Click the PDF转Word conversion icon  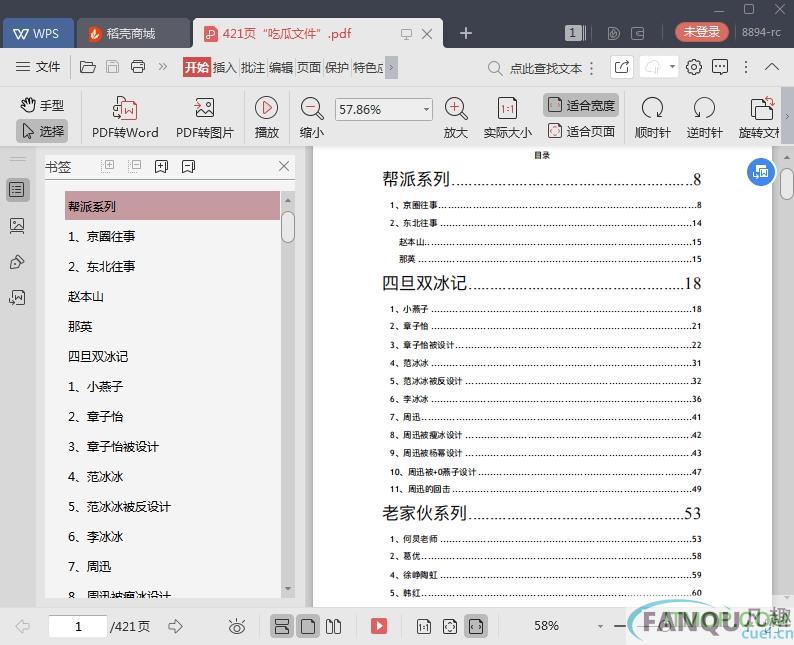point(125,109)
